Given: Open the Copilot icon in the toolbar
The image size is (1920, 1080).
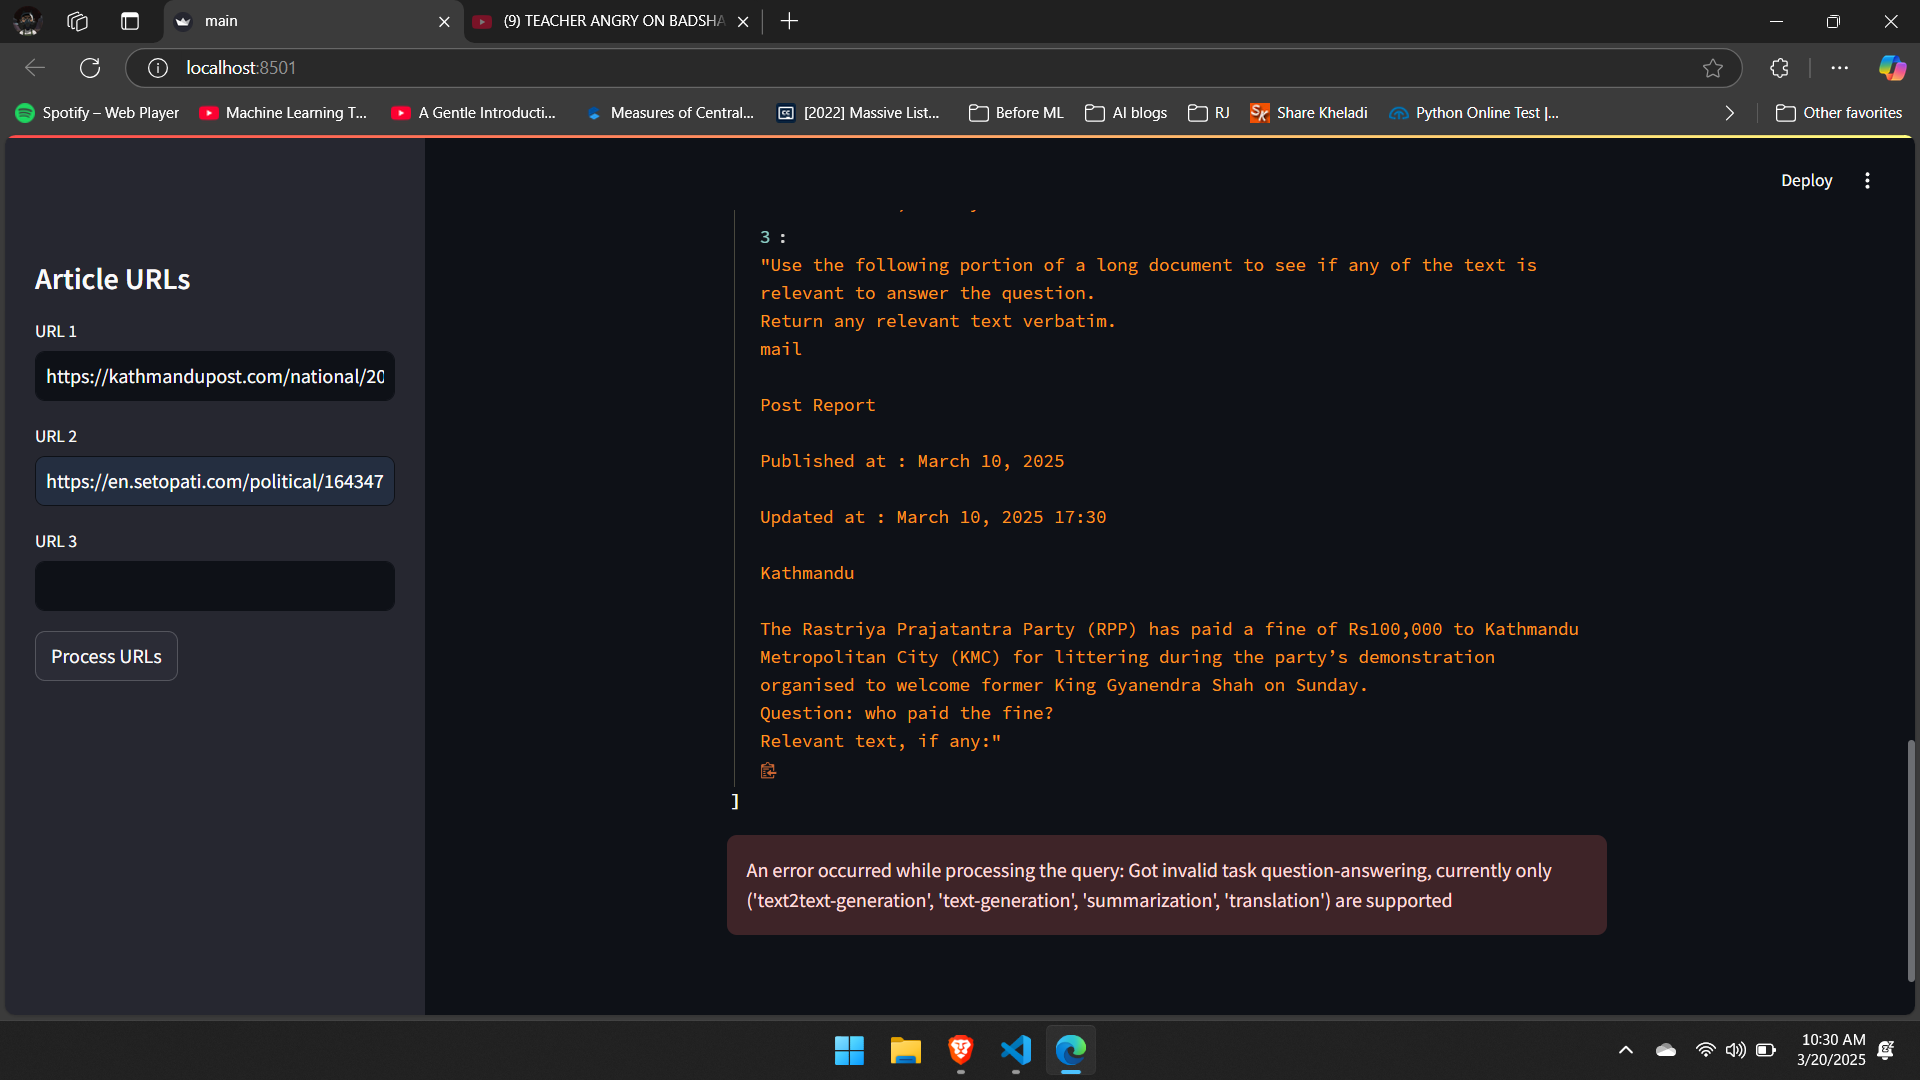Looking at the screenshot, I should click(1891, 68).
